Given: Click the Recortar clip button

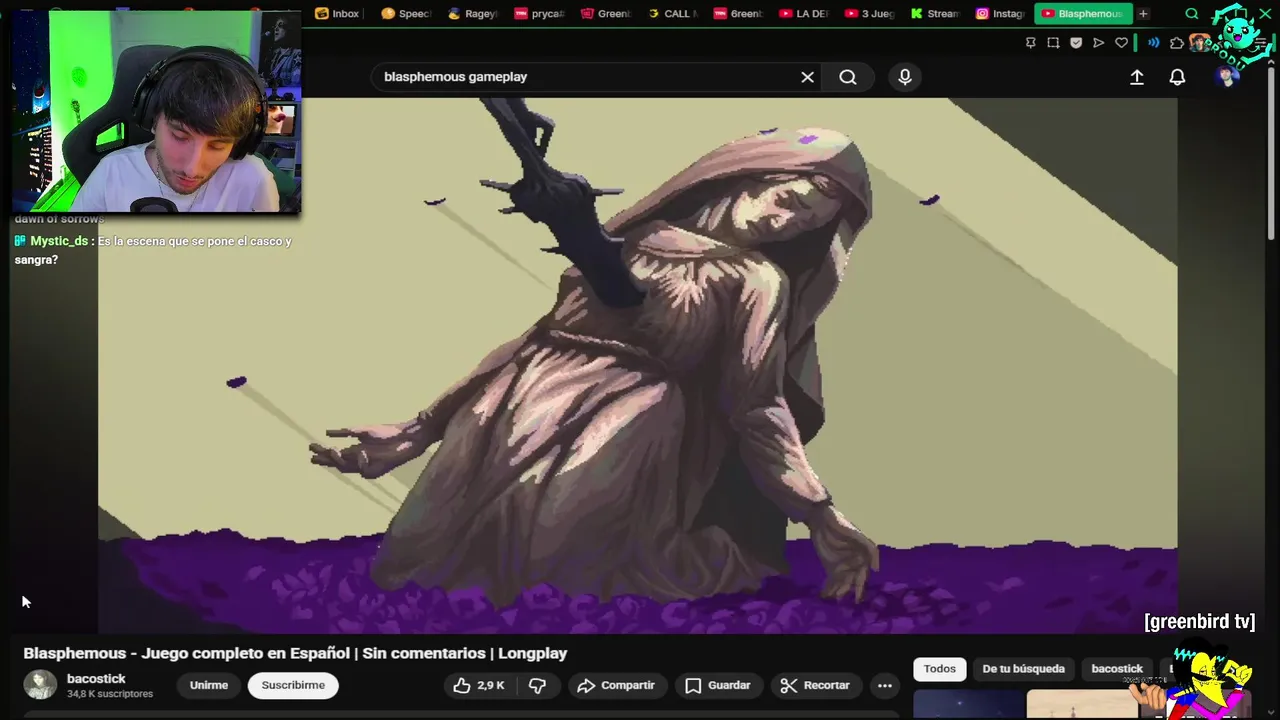Looking at the screenshot, I should (815, 685).
